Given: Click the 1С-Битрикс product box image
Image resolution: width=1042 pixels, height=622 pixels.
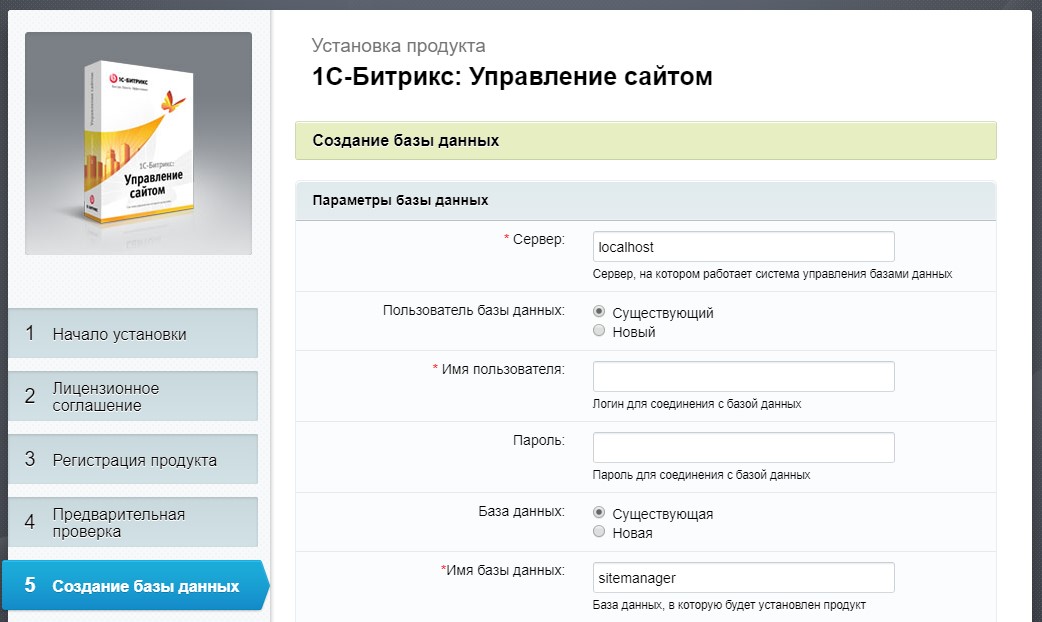Looking at the screenshot, I should coord(138,144).
